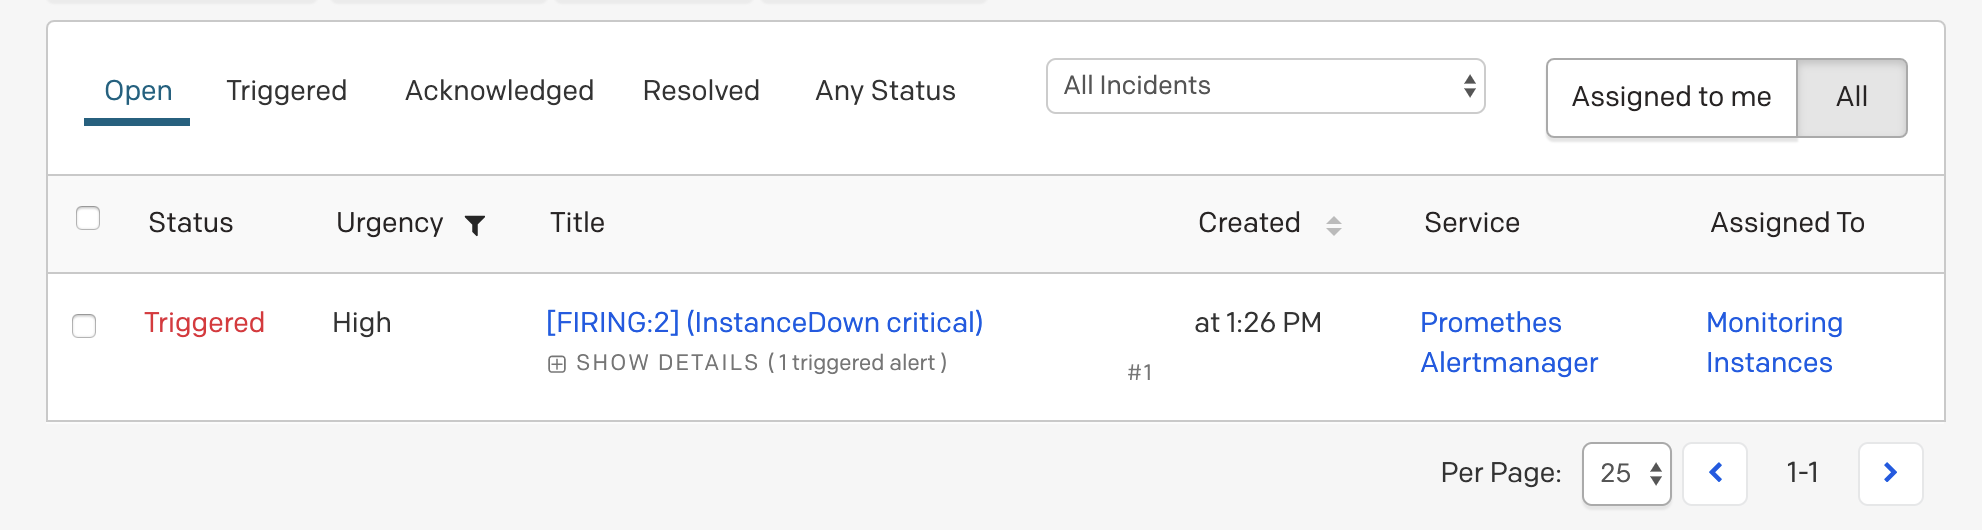
Task: Select the Open status tab
Action: (138, 91)
